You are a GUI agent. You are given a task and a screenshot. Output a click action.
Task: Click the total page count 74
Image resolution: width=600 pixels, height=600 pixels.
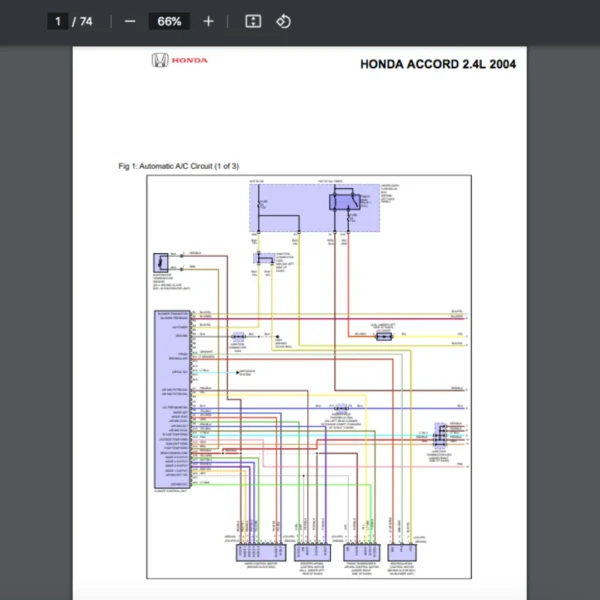(x=86, y=21)
